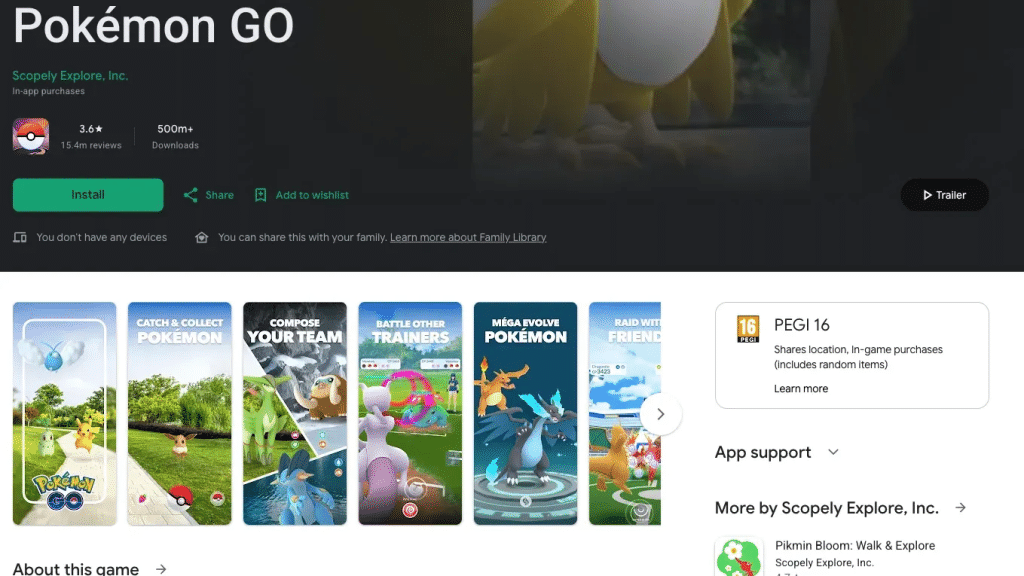This screenshot has width=1024, height=576.
Task: Click the PEGI 16 rating badge
Action: (748, 328)
